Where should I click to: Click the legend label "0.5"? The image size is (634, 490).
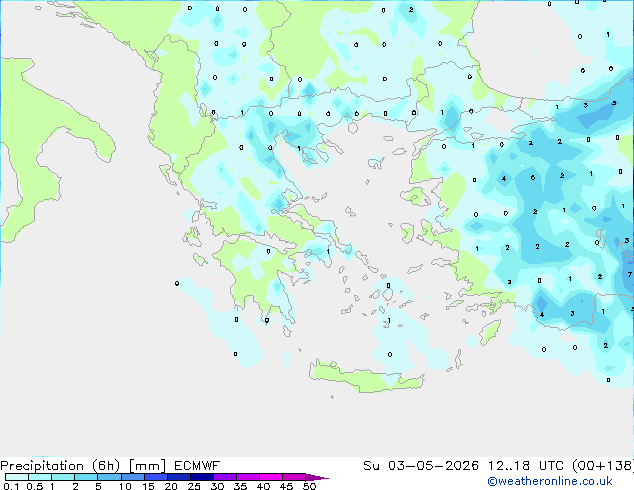tap(35, 486)
